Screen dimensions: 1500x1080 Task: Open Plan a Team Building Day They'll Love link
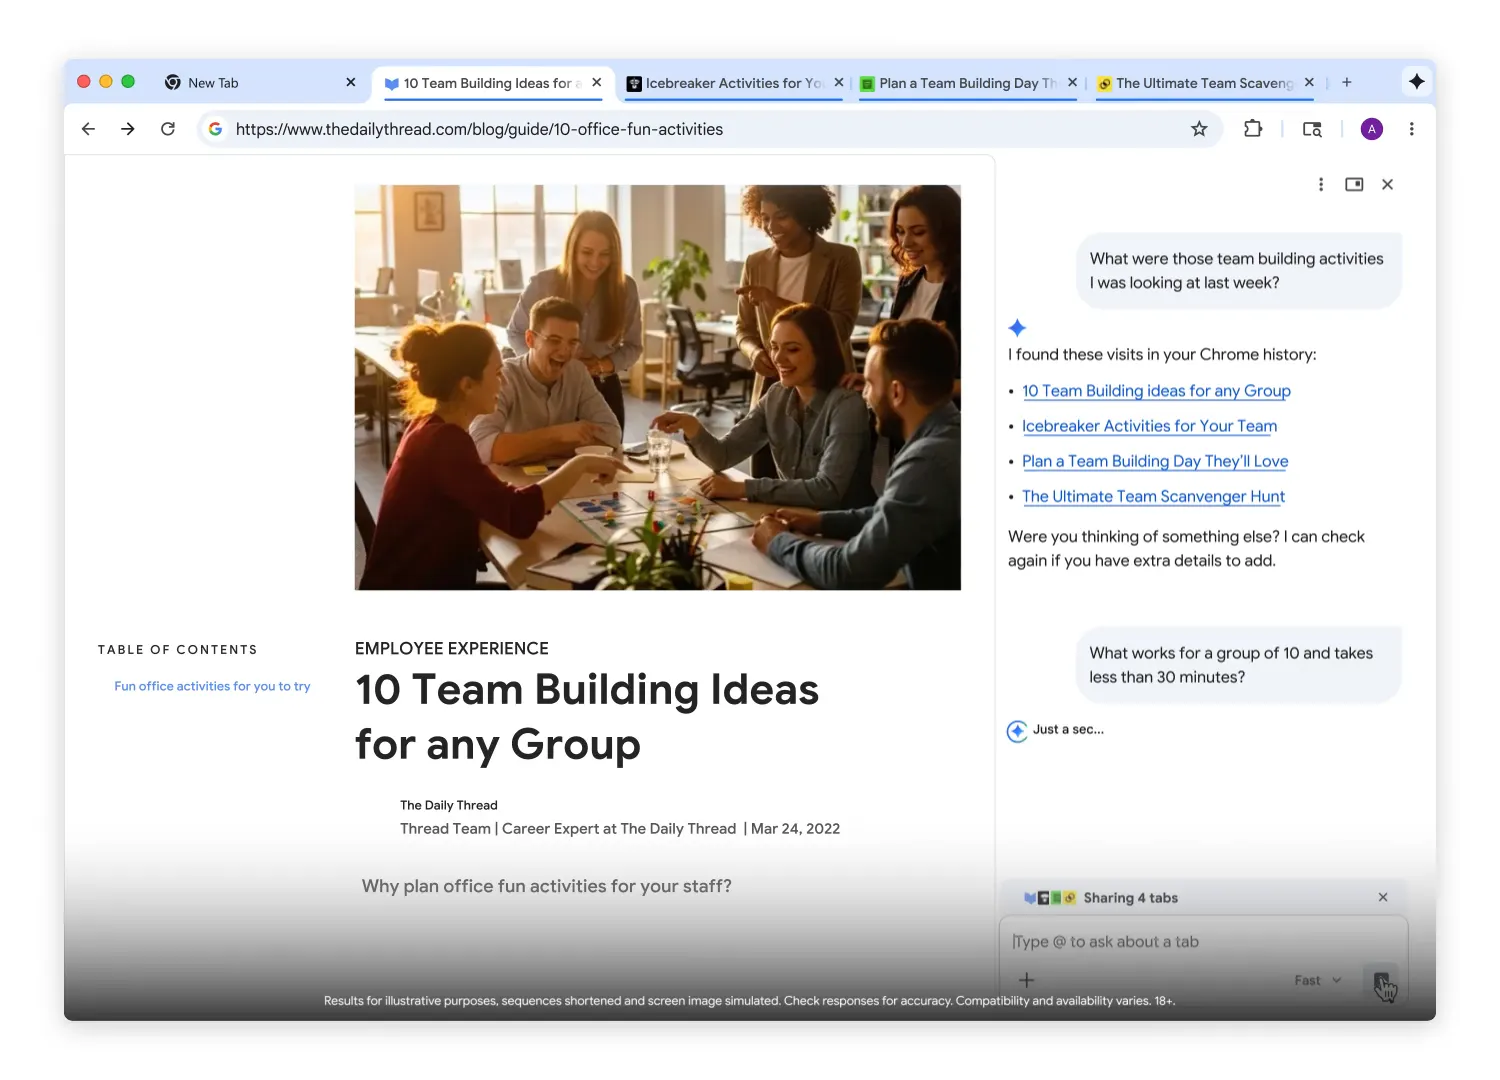[1155, 461]
